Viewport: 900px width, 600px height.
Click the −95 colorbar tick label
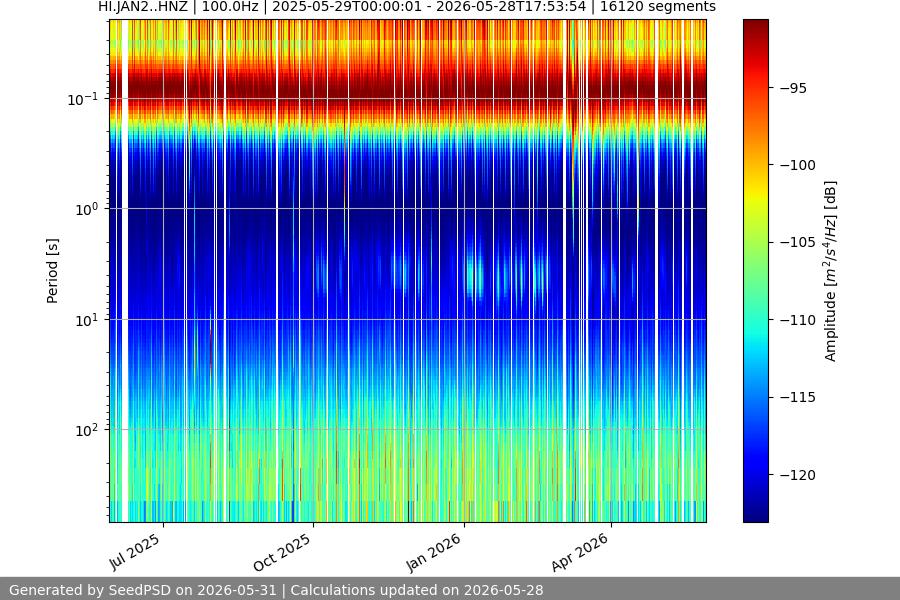click(793, 88)
